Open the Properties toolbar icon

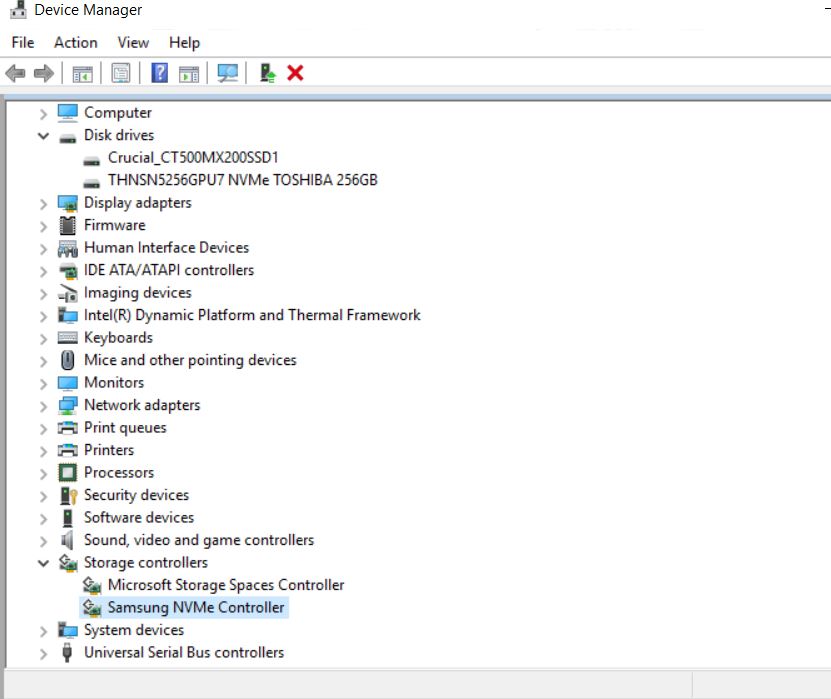coord(121,73)
